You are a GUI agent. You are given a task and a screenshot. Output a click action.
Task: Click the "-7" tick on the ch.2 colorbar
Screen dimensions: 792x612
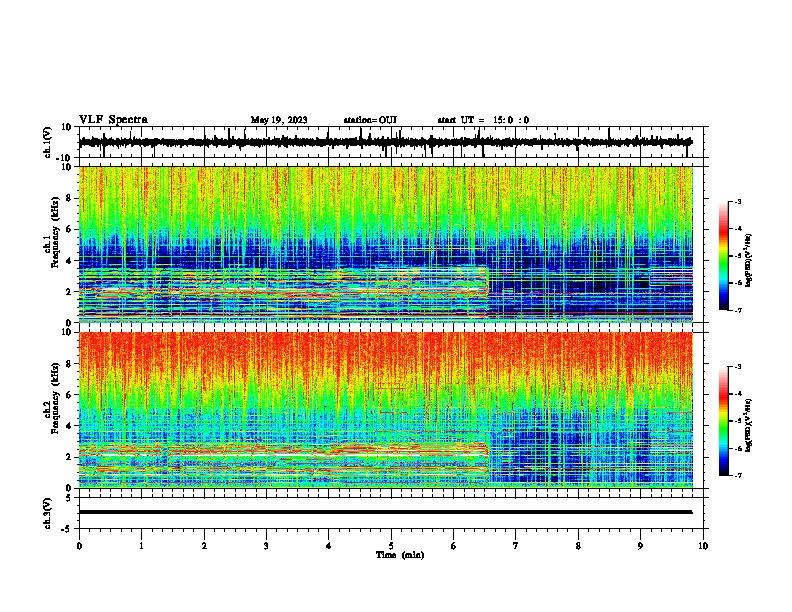(738, 475)
